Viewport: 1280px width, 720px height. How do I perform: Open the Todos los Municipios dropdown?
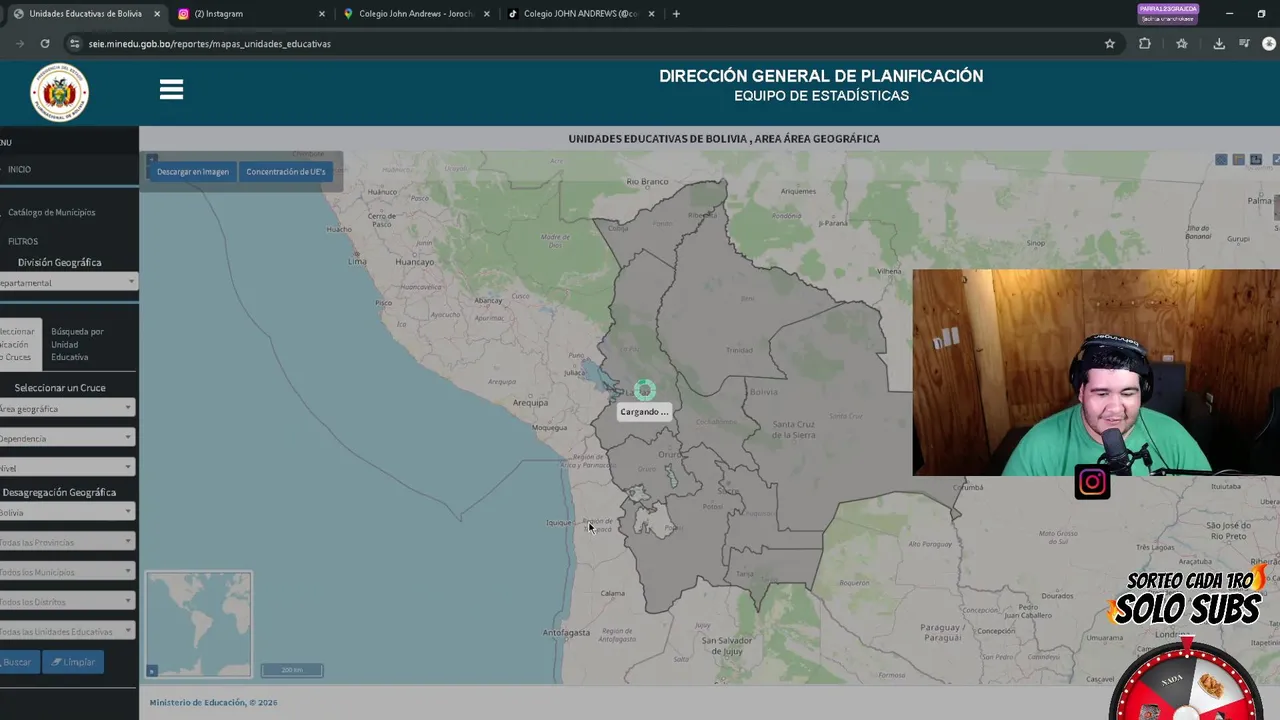[x=66, y=572]
